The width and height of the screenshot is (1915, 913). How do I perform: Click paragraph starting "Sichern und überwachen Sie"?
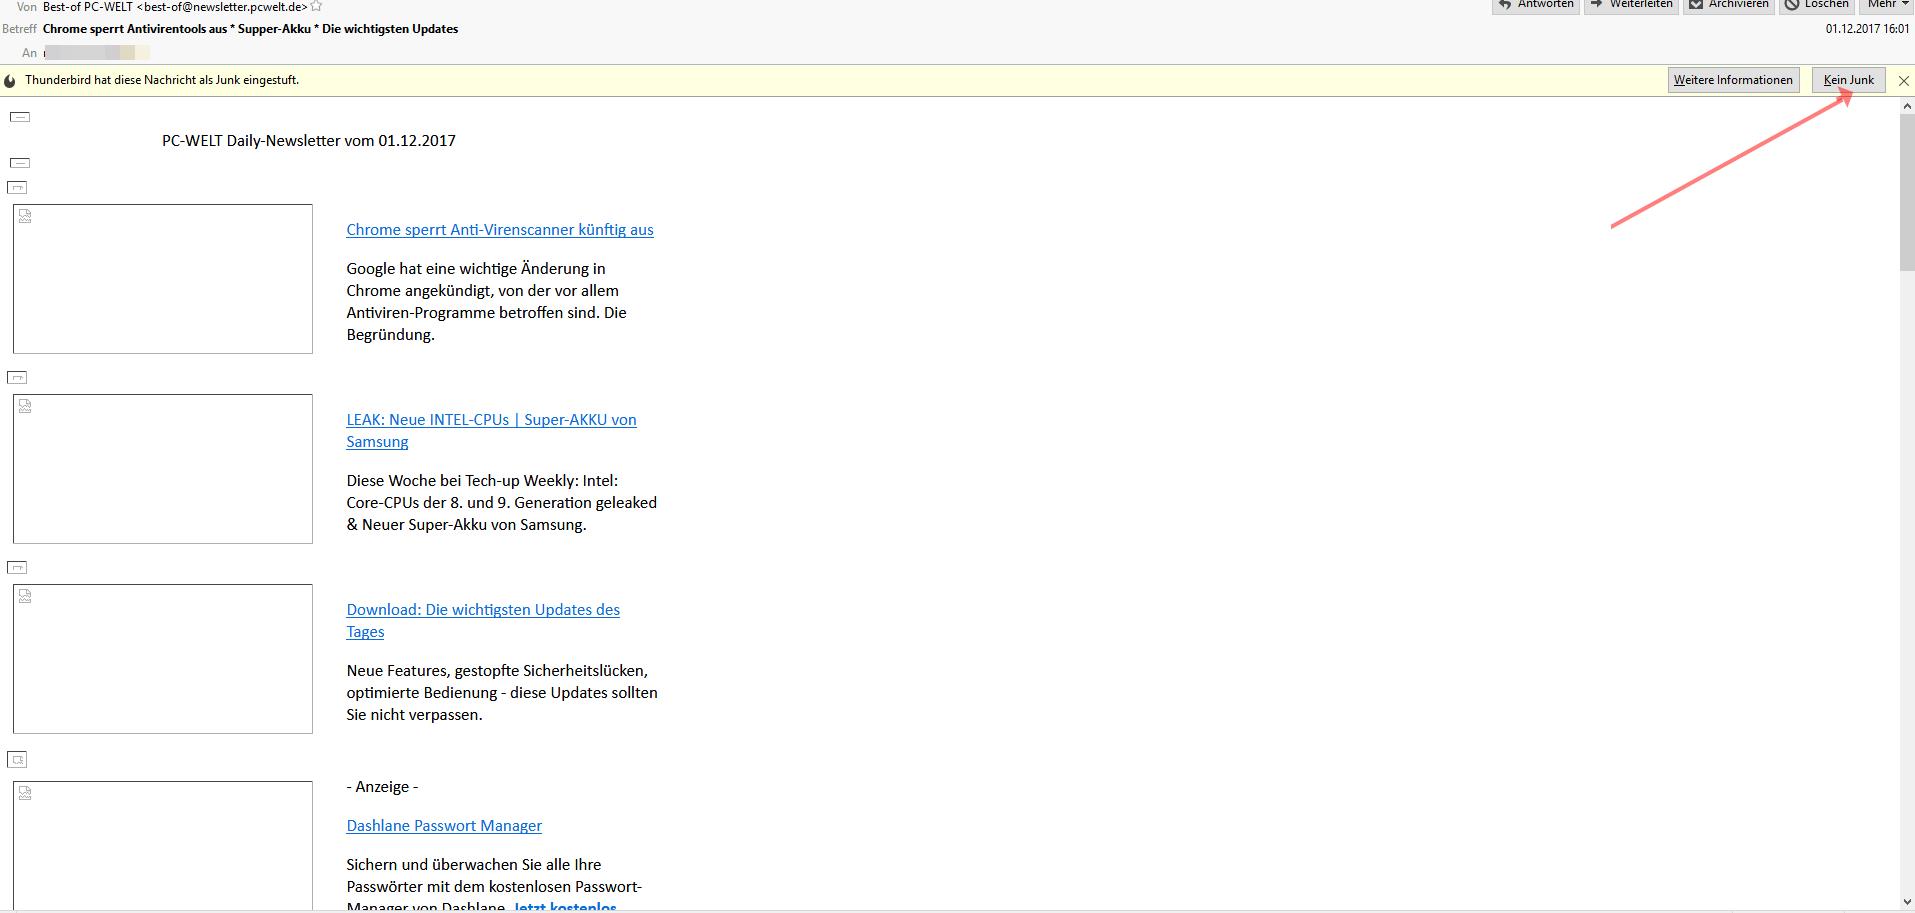pos(495,882)
